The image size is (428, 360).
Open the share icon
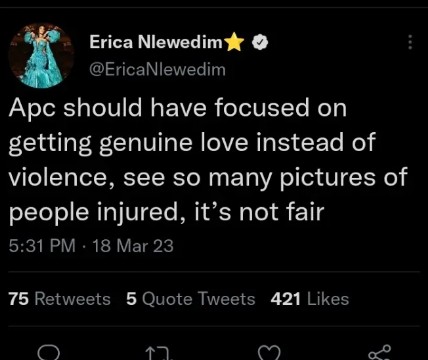click(380, 353)
